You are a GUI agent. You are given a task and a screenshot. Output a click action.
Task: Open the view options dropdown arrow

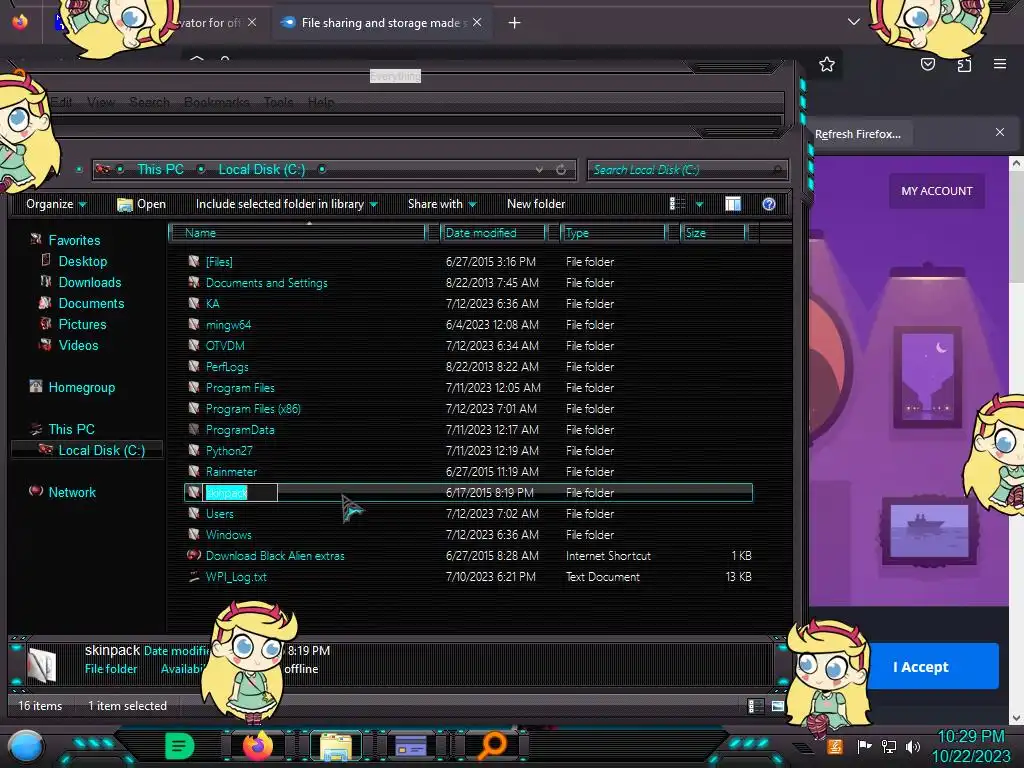click(699, 204)
